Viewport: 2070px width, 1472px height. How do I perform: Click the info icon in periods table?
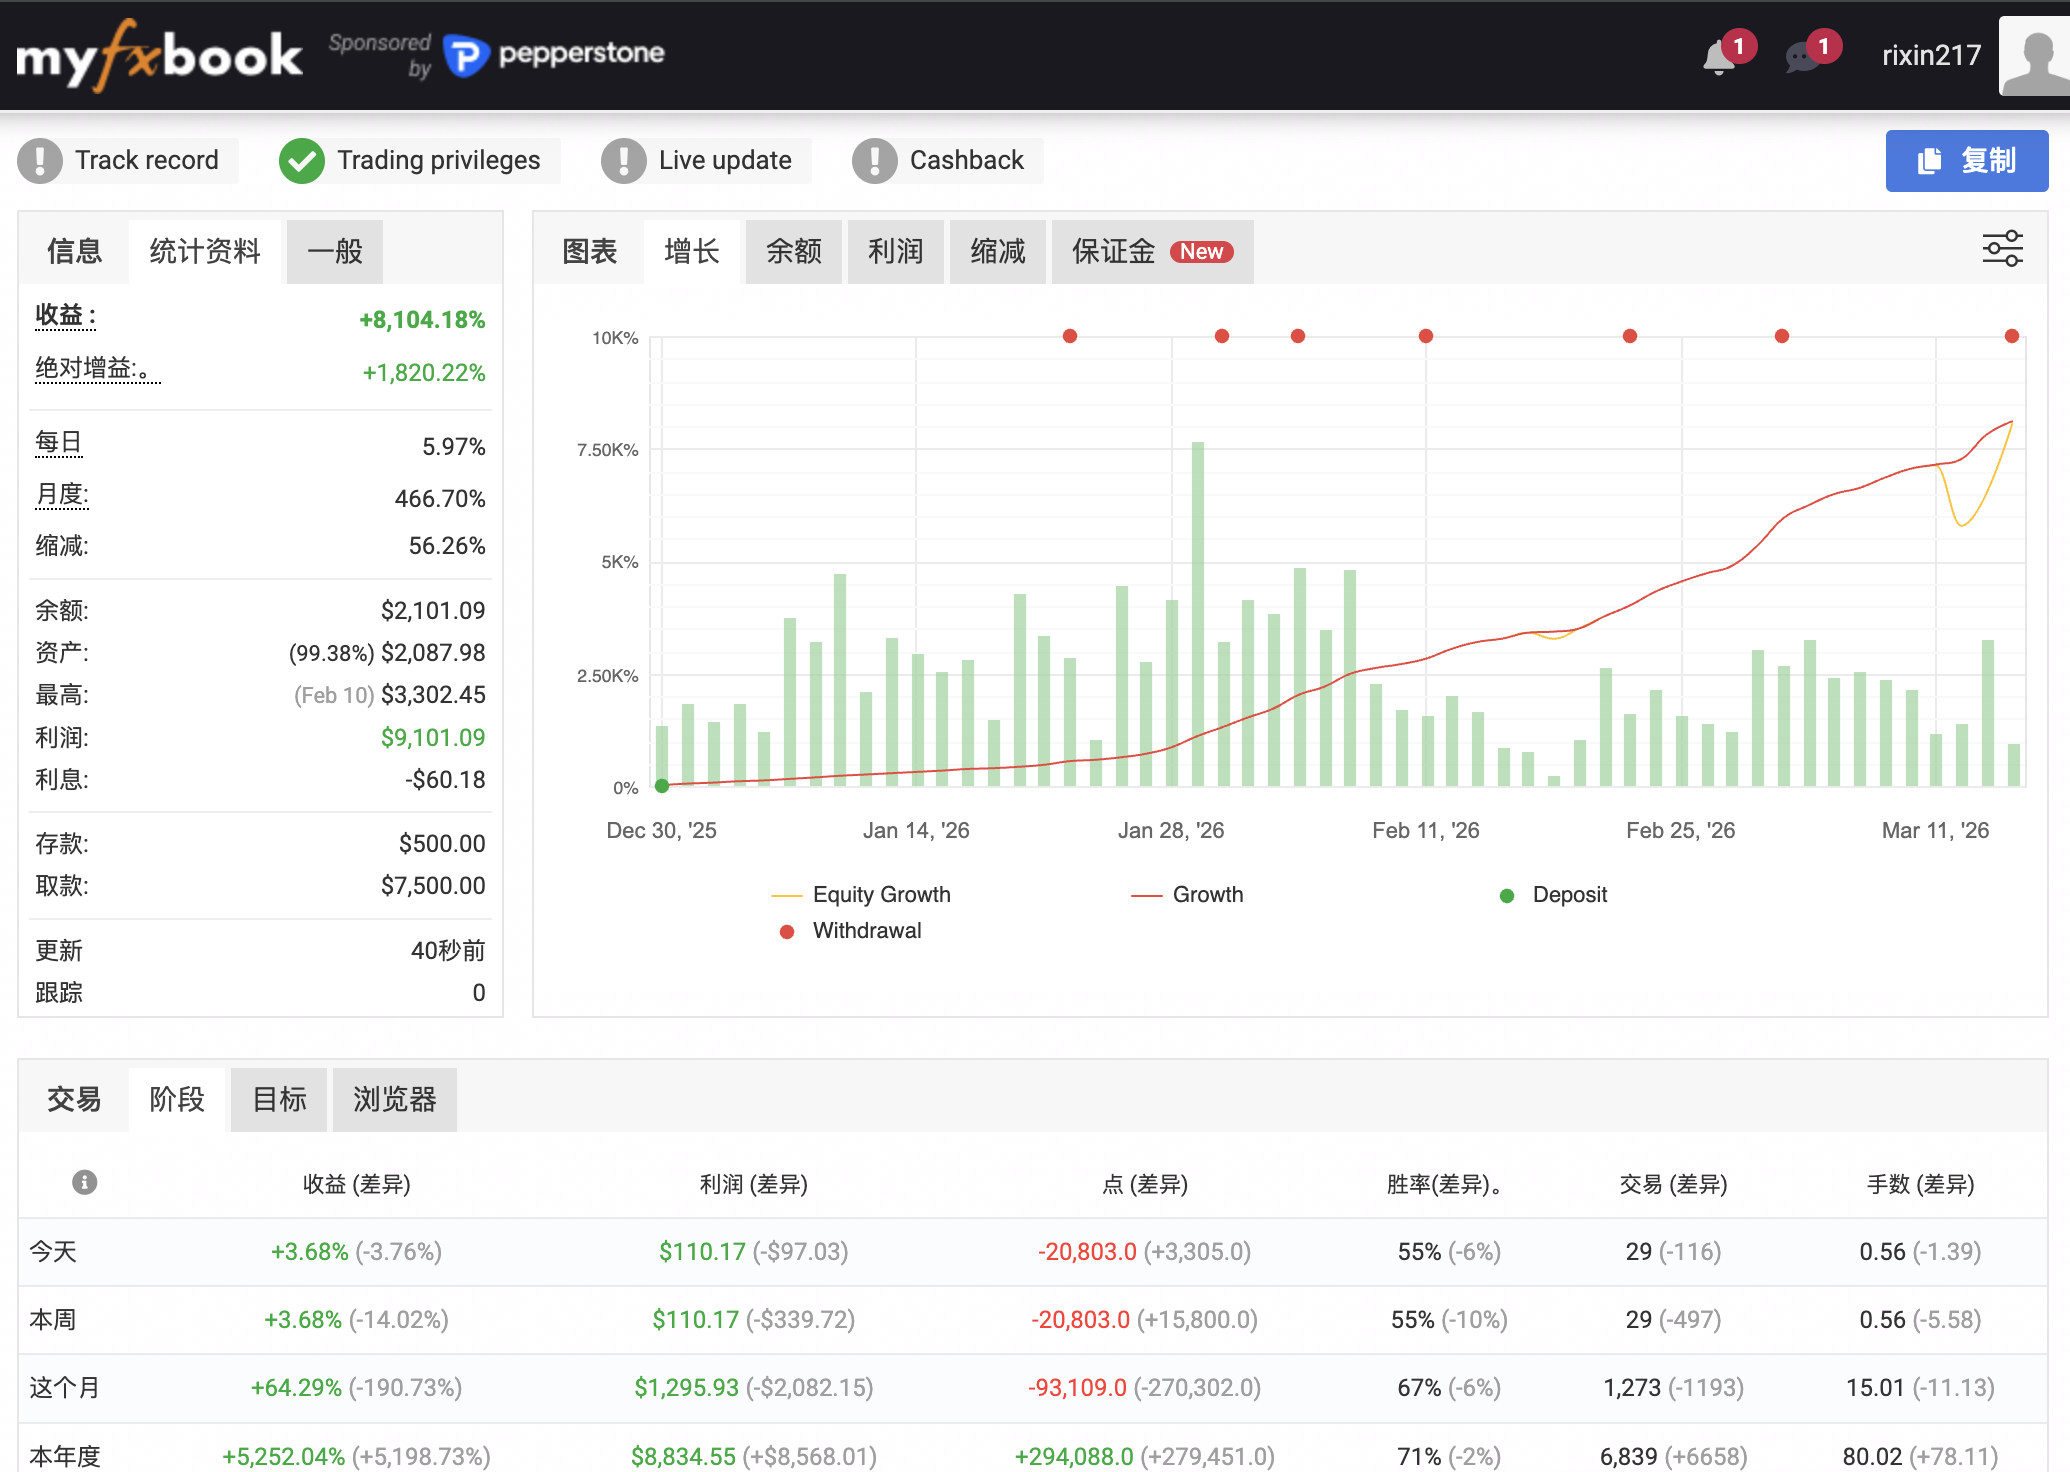[x=84, y=1182]
